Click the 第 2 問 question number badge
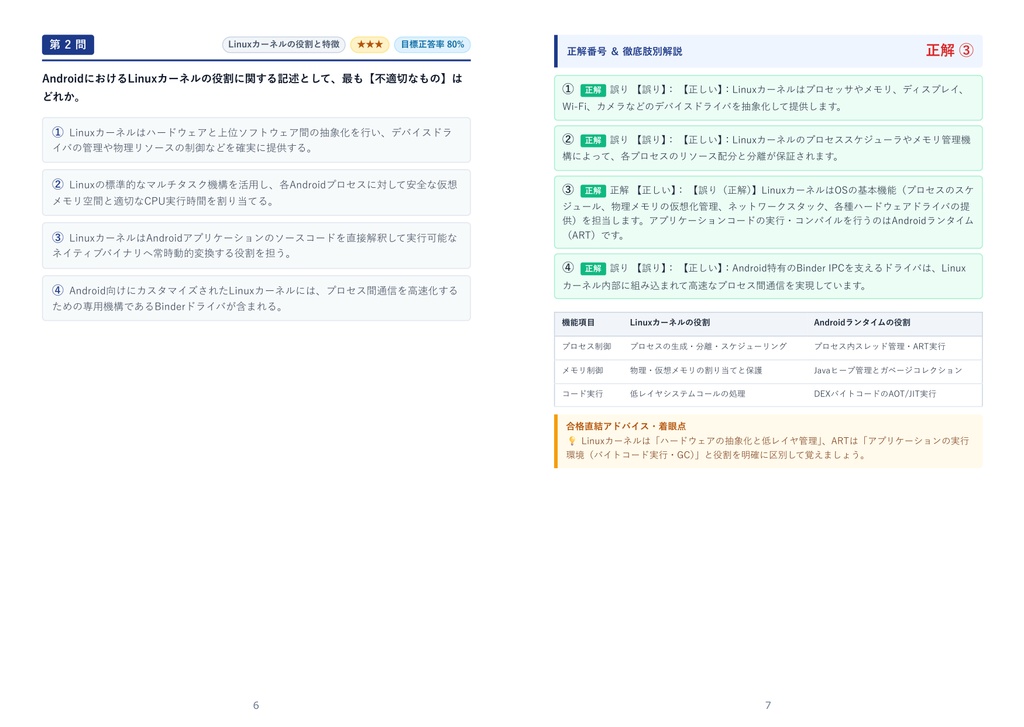This screenshot has width=1024, height=727. 68,44
